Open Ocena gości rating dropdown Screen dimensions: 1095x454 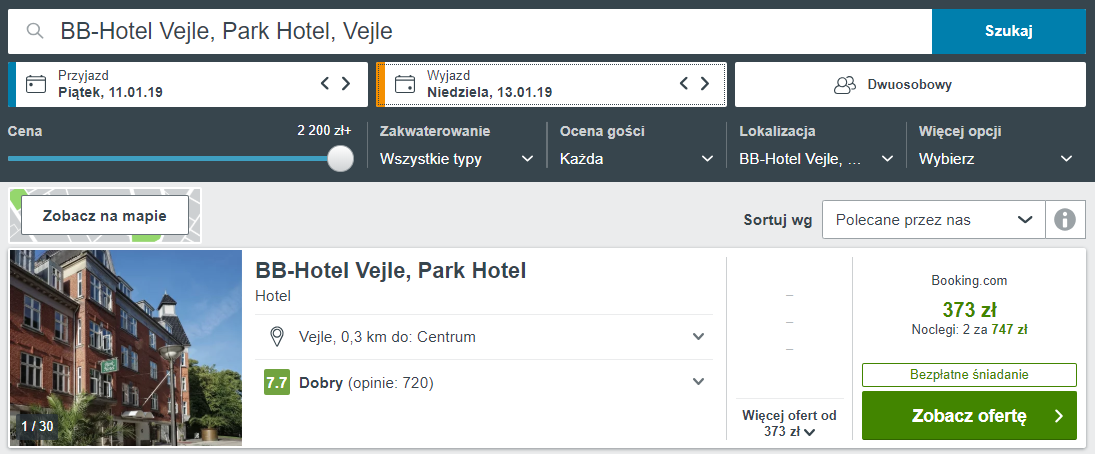click(x=637, y=159)
